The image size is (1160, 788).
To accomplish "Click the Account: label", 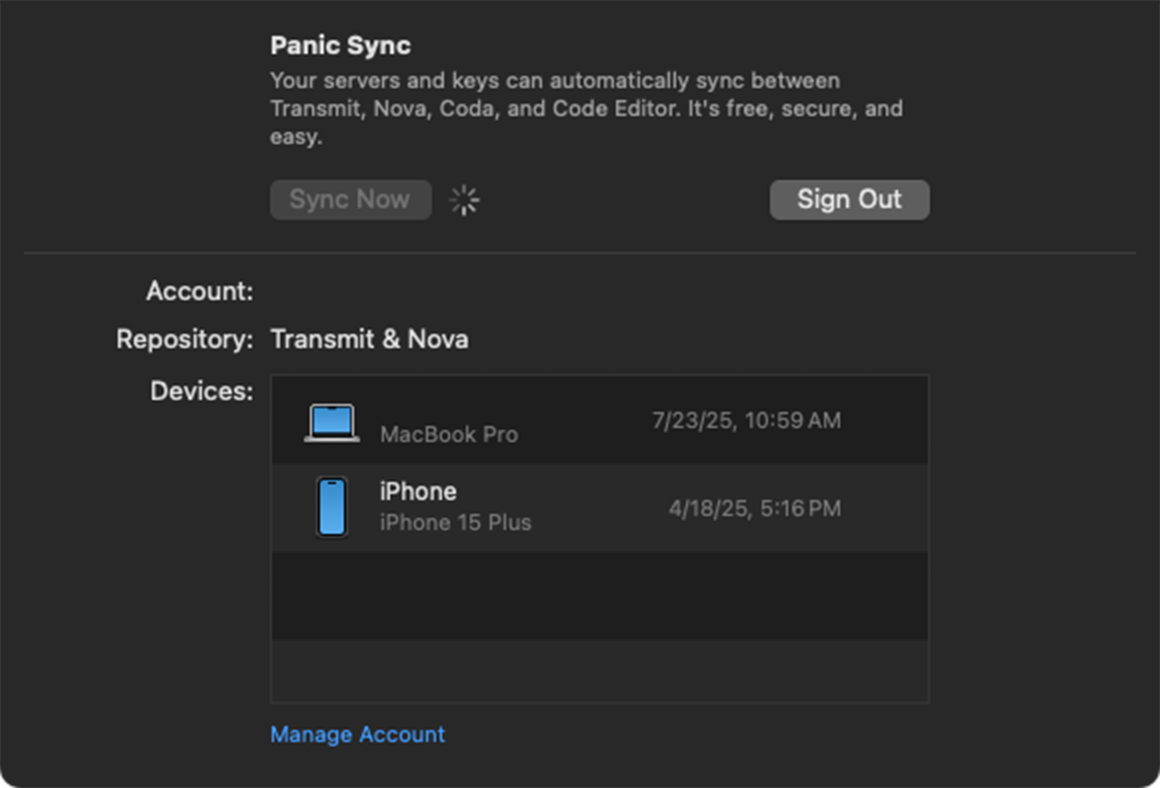I will [x=200, y=291].
